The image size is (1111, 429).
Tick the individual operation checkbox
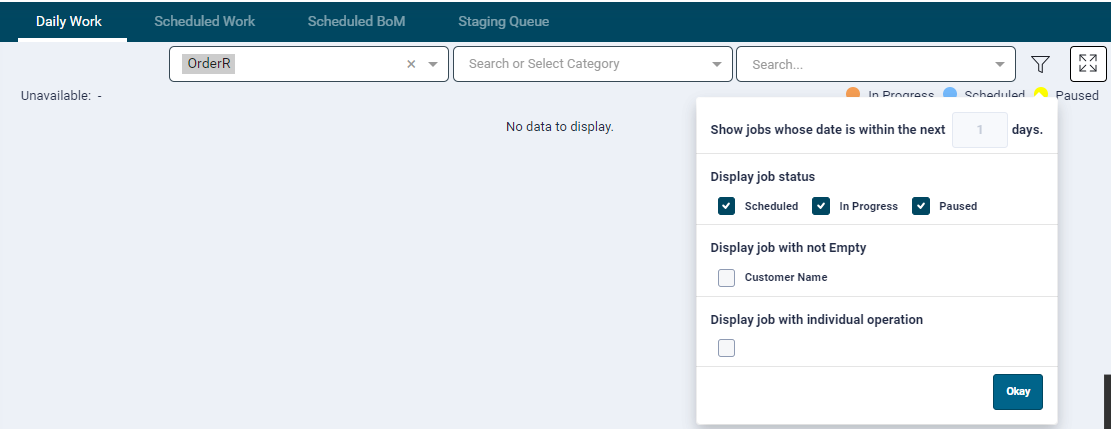tap(727, 348)
